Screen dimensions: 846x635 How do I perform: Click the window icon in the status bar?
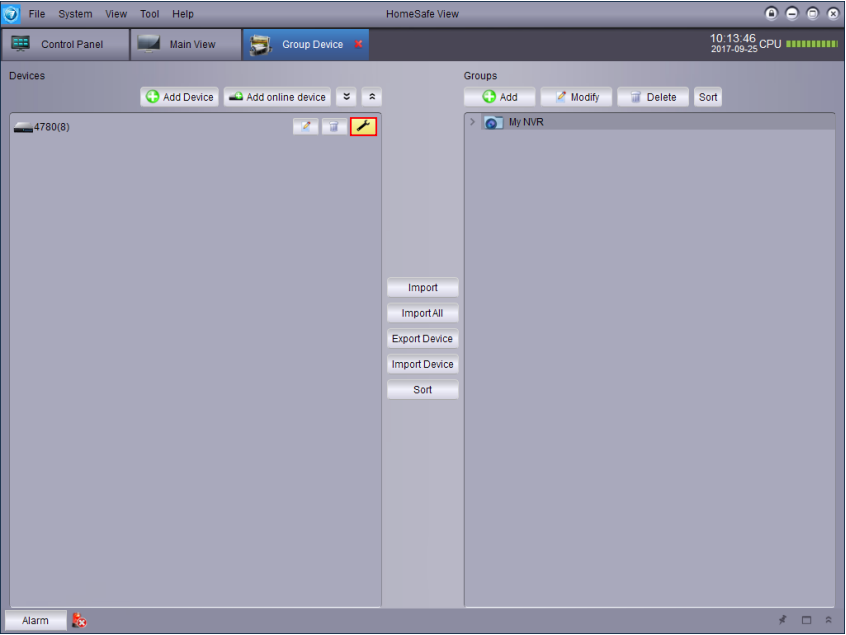click(806, 621)
